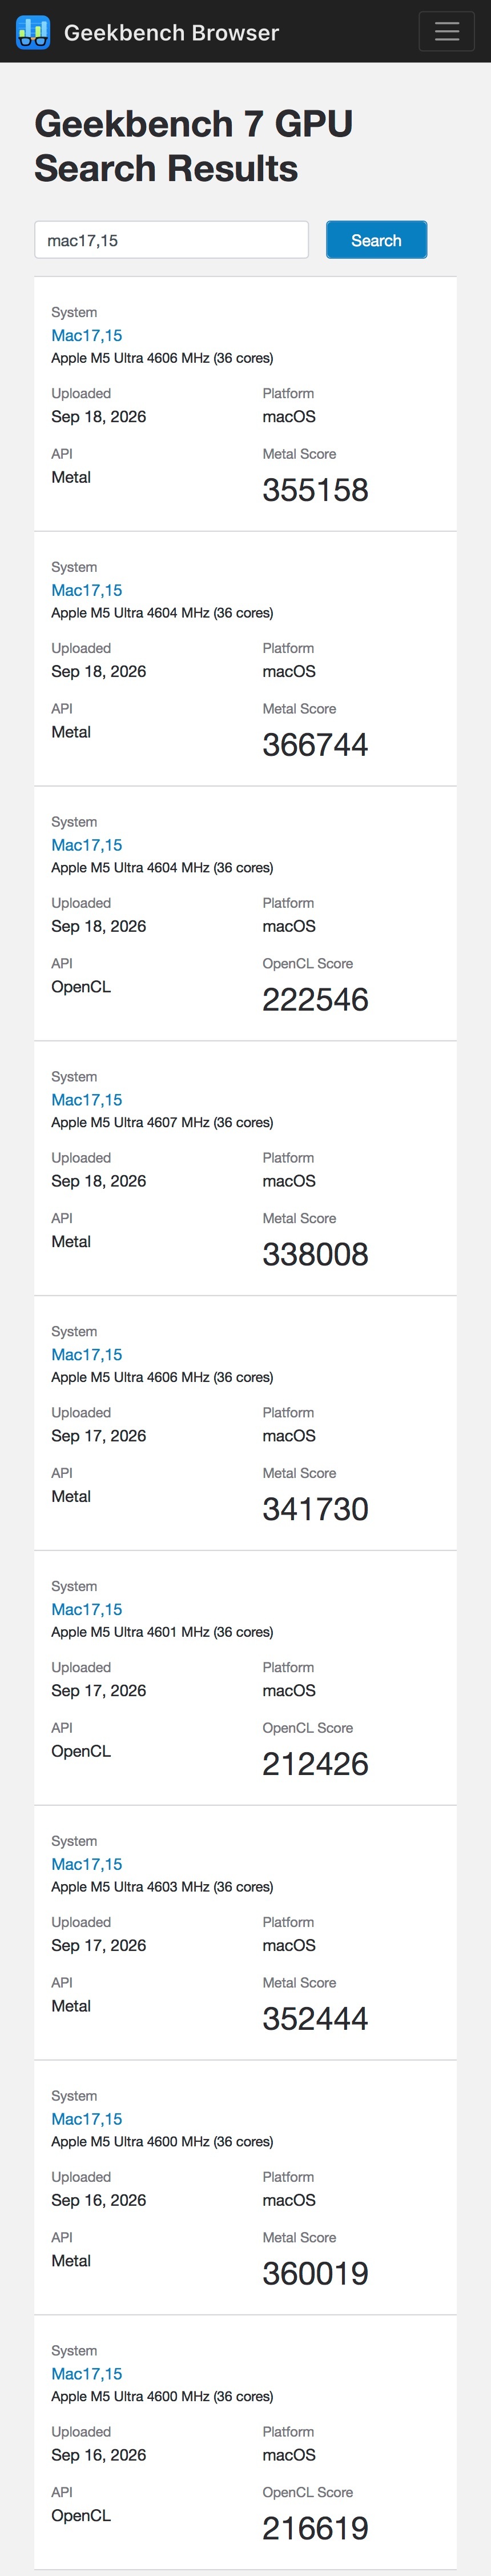The image size is (491, 2576).
Task: Open the Mac17,15 result scoring 338008
Action: click(87, 1100)
